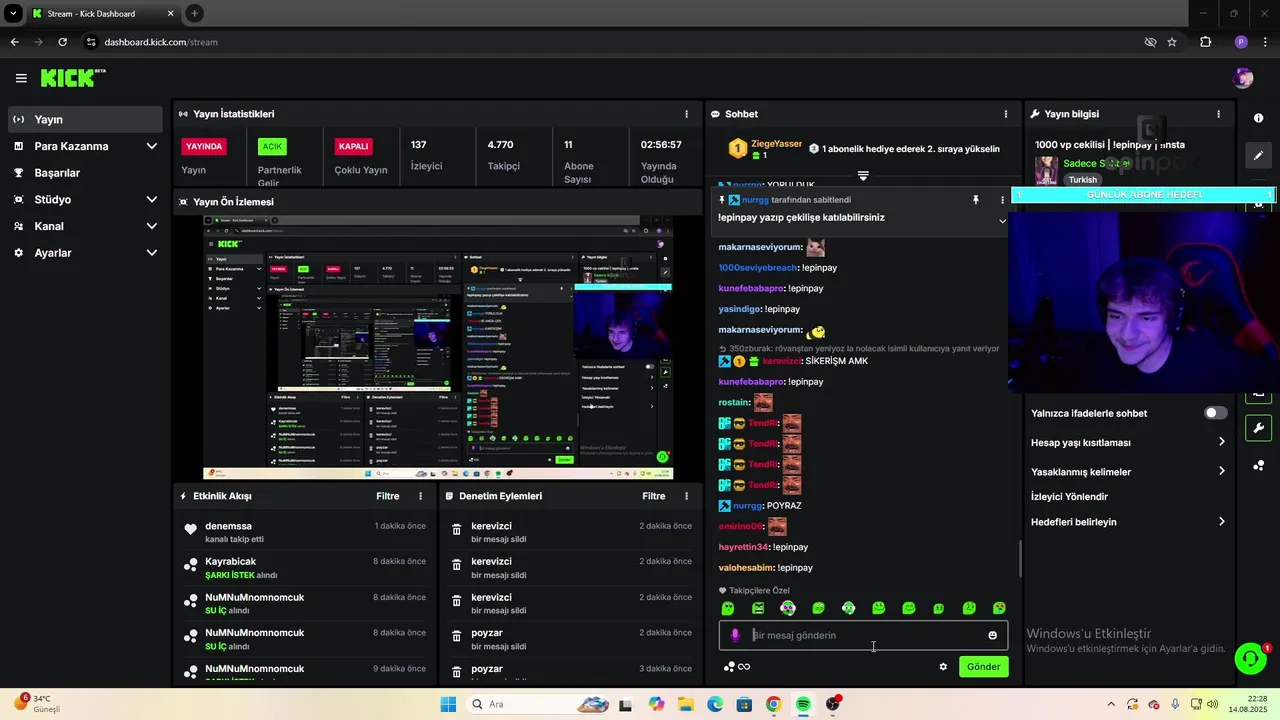Screen dimensions: 1280x720
Task: Open Hedefleri belirleyin chevron
Action: click(x=1221, y=522)
